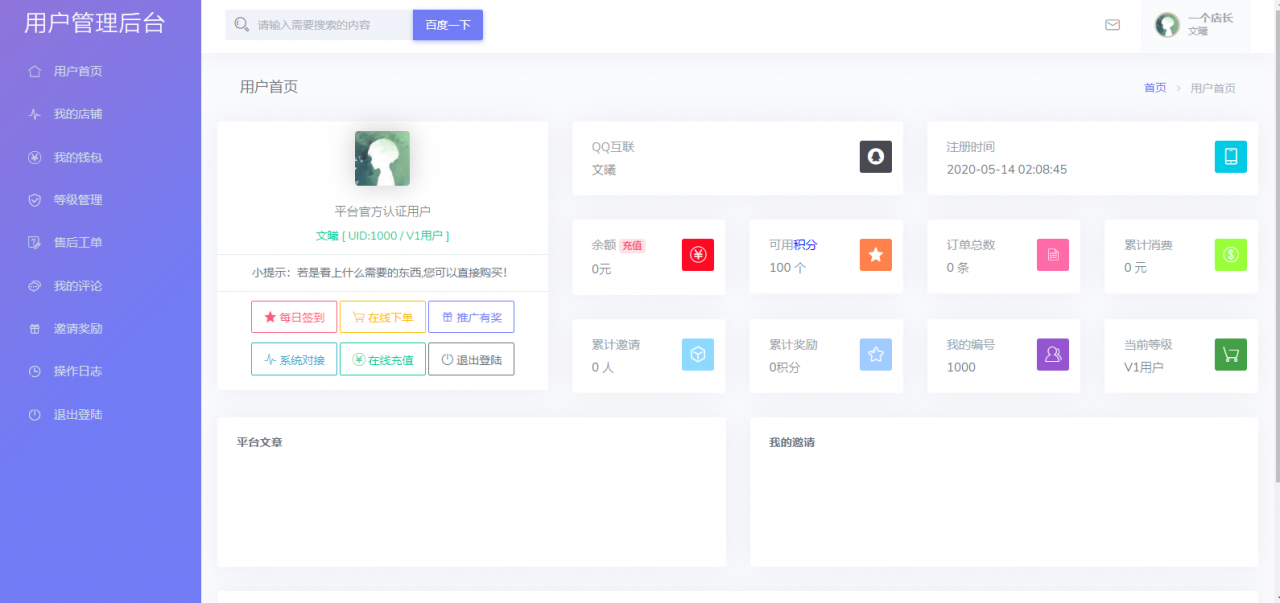
Task: Click the red ¥ icon next to 余额
Action: pyautogui.click(x=697, y=256)
